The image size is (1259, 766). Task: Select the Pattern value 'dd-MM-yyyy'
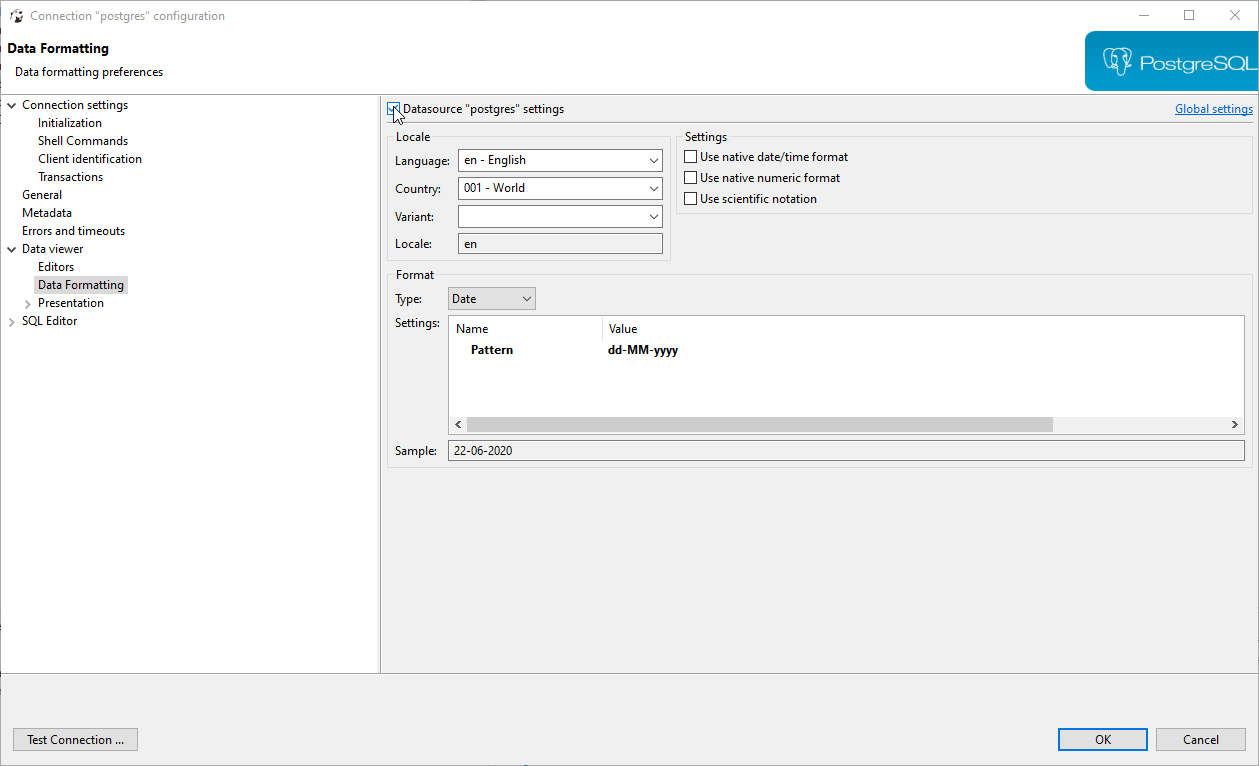point(643,349)
